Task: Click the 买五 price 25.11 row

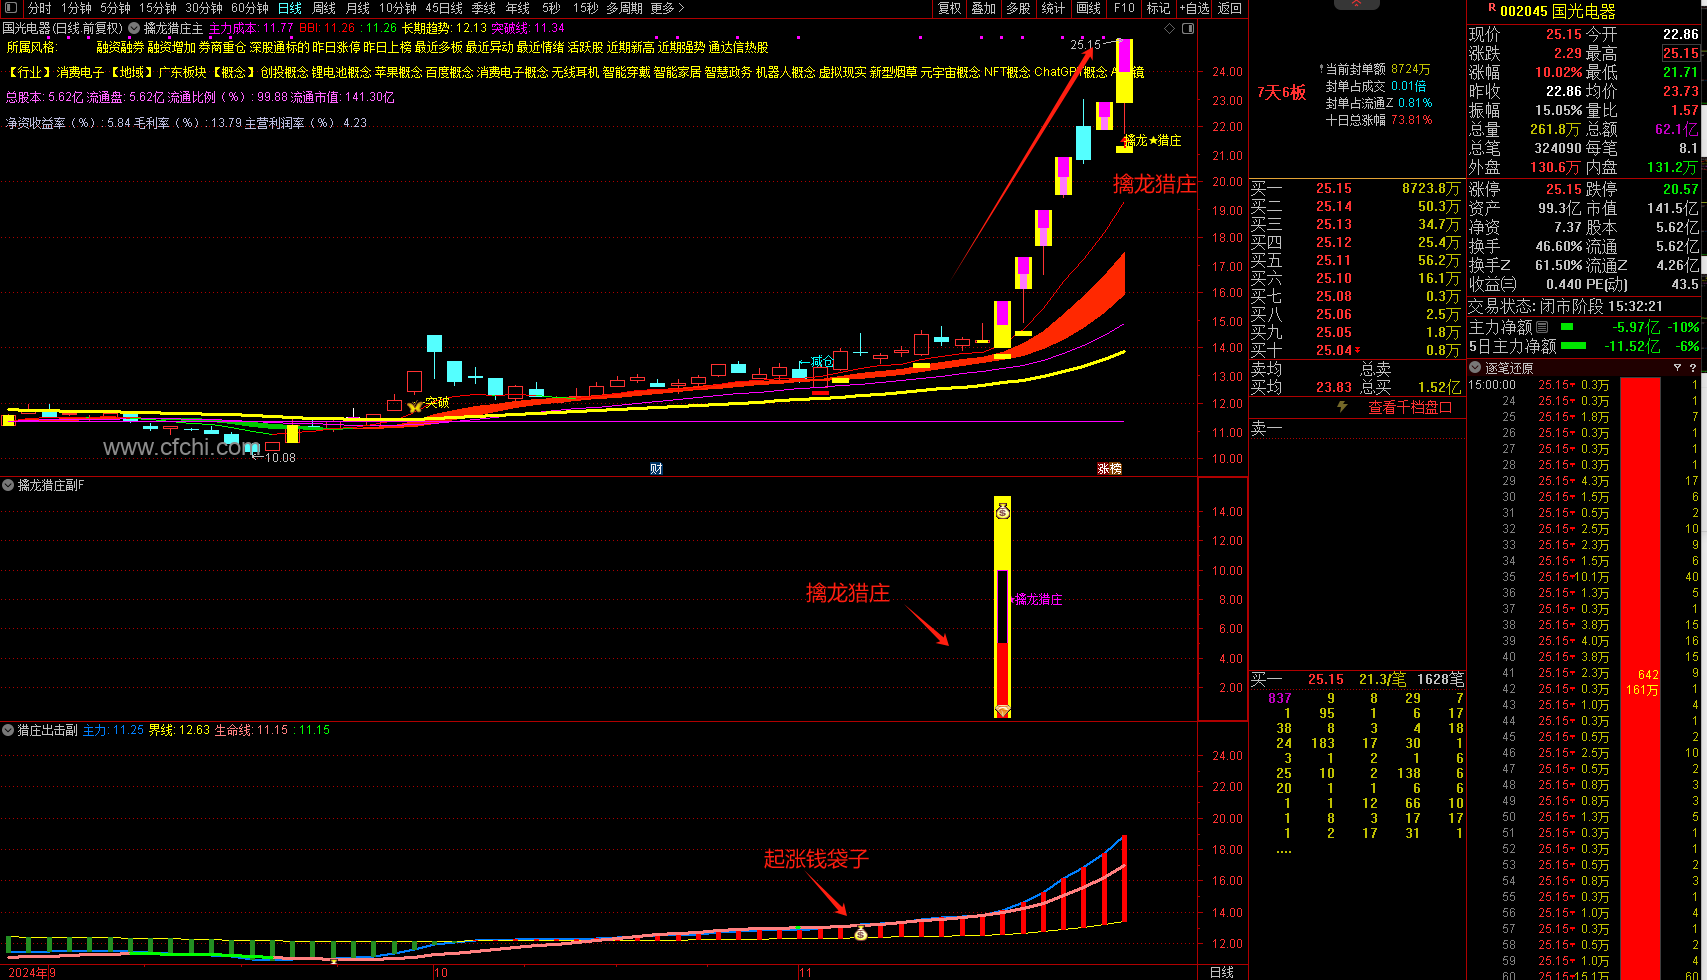Action: click(1357, 260)
